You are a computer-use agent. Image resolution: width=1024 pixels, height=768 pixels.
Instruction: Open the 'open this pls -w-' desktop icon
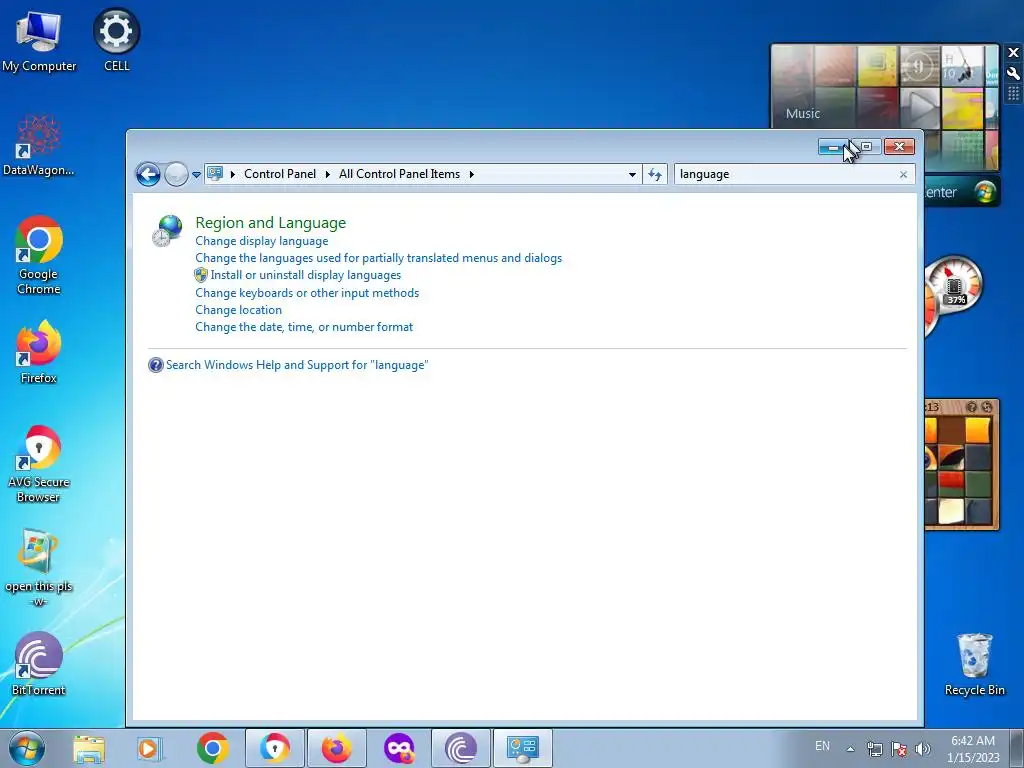tap(39, 568)
